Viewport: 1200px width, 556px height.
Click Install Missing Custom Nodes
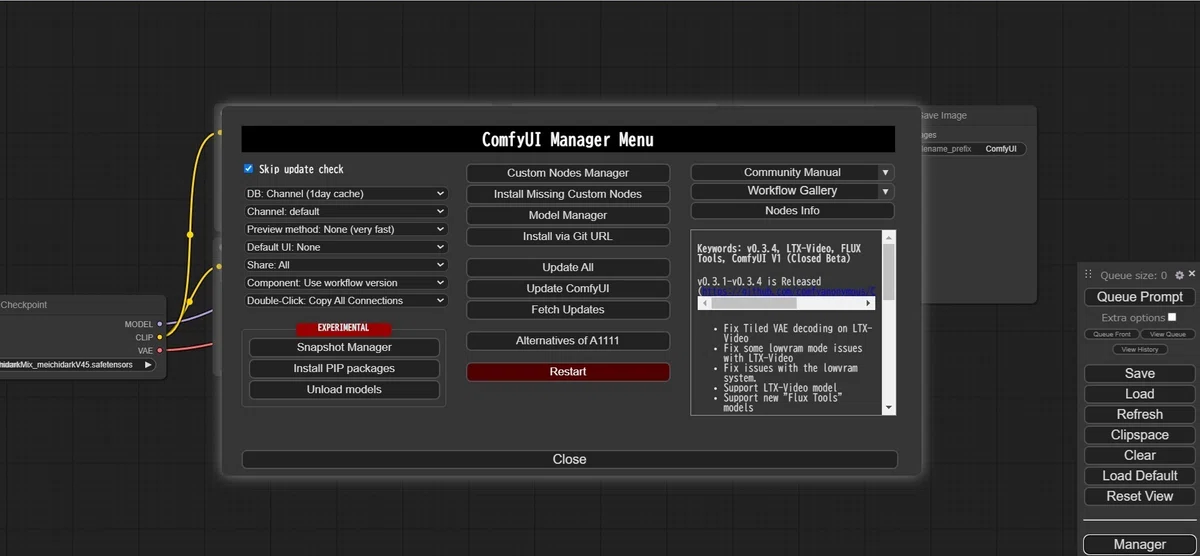(x=568, y=194)
